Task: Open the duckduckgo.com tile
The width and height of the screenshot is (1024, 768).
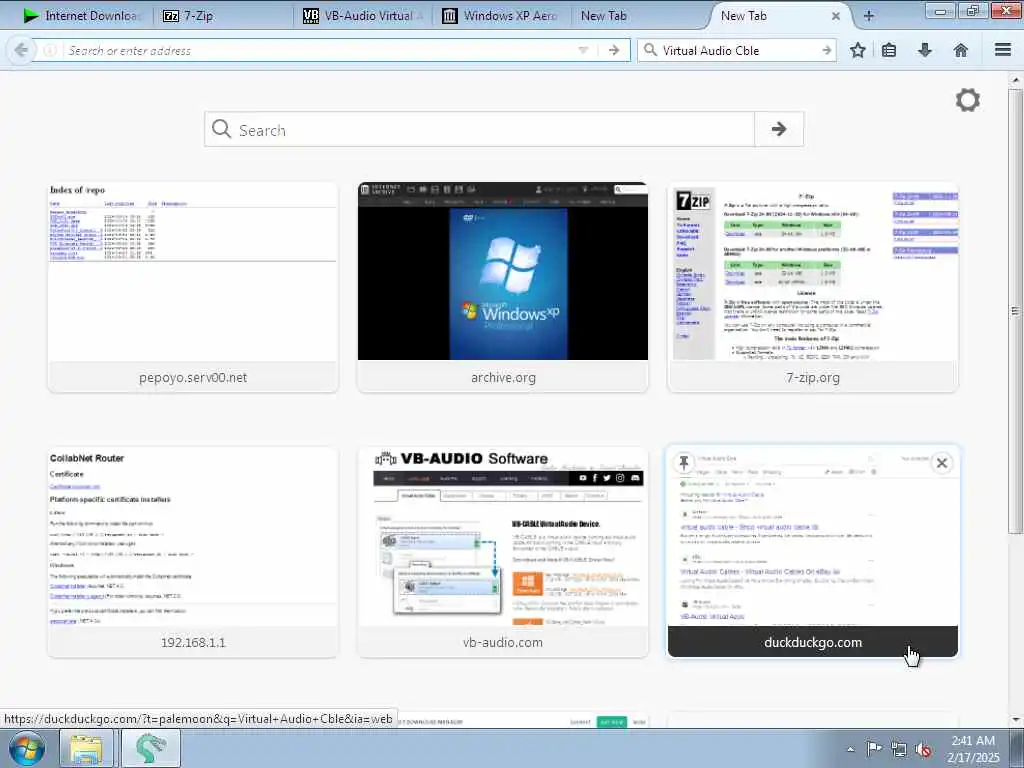Action: click(813, 552)
